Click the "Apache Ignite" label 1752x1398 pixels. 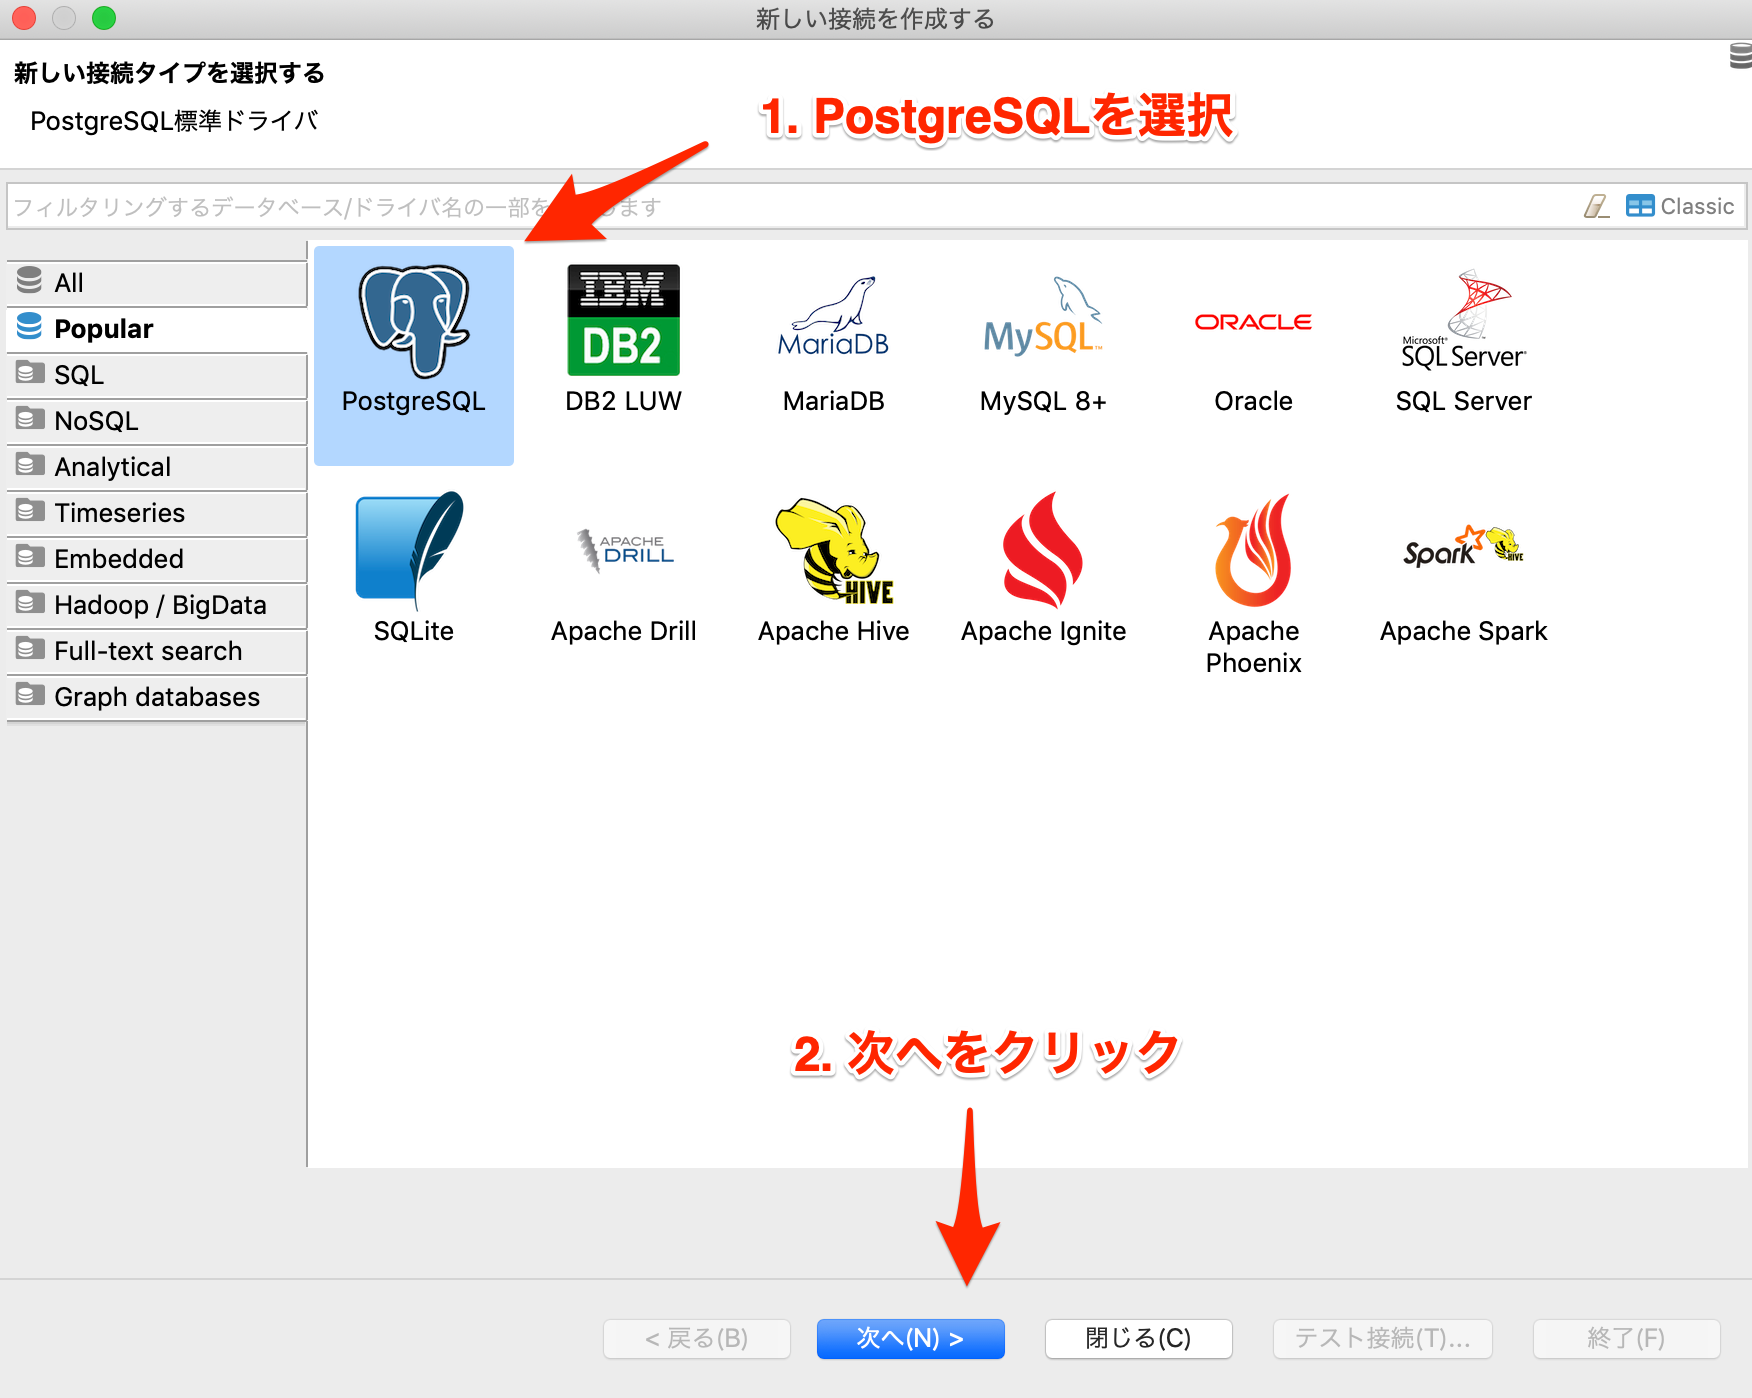point(1044,631)
